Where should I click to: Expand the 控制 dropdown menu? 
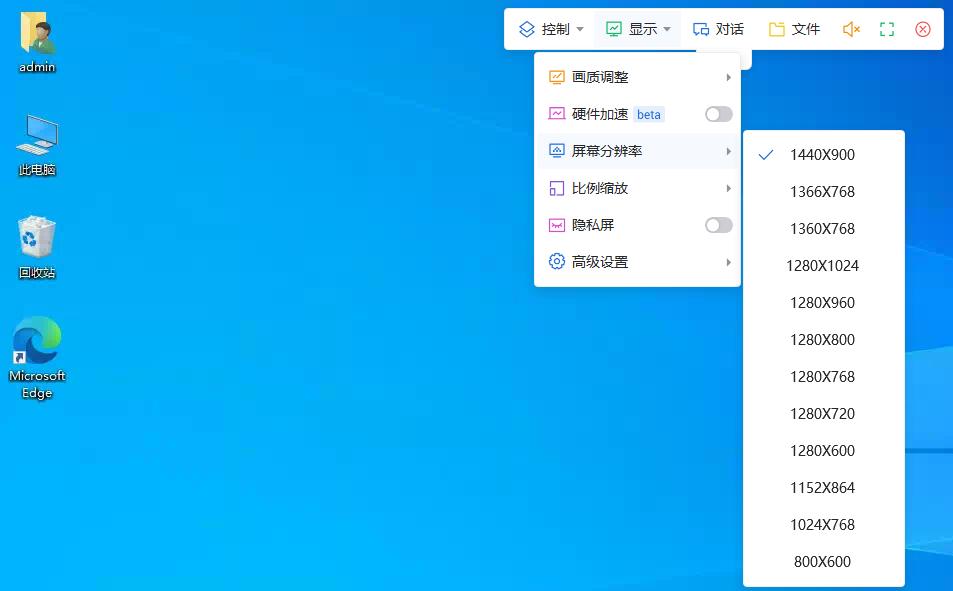click(x=550, y=29)
